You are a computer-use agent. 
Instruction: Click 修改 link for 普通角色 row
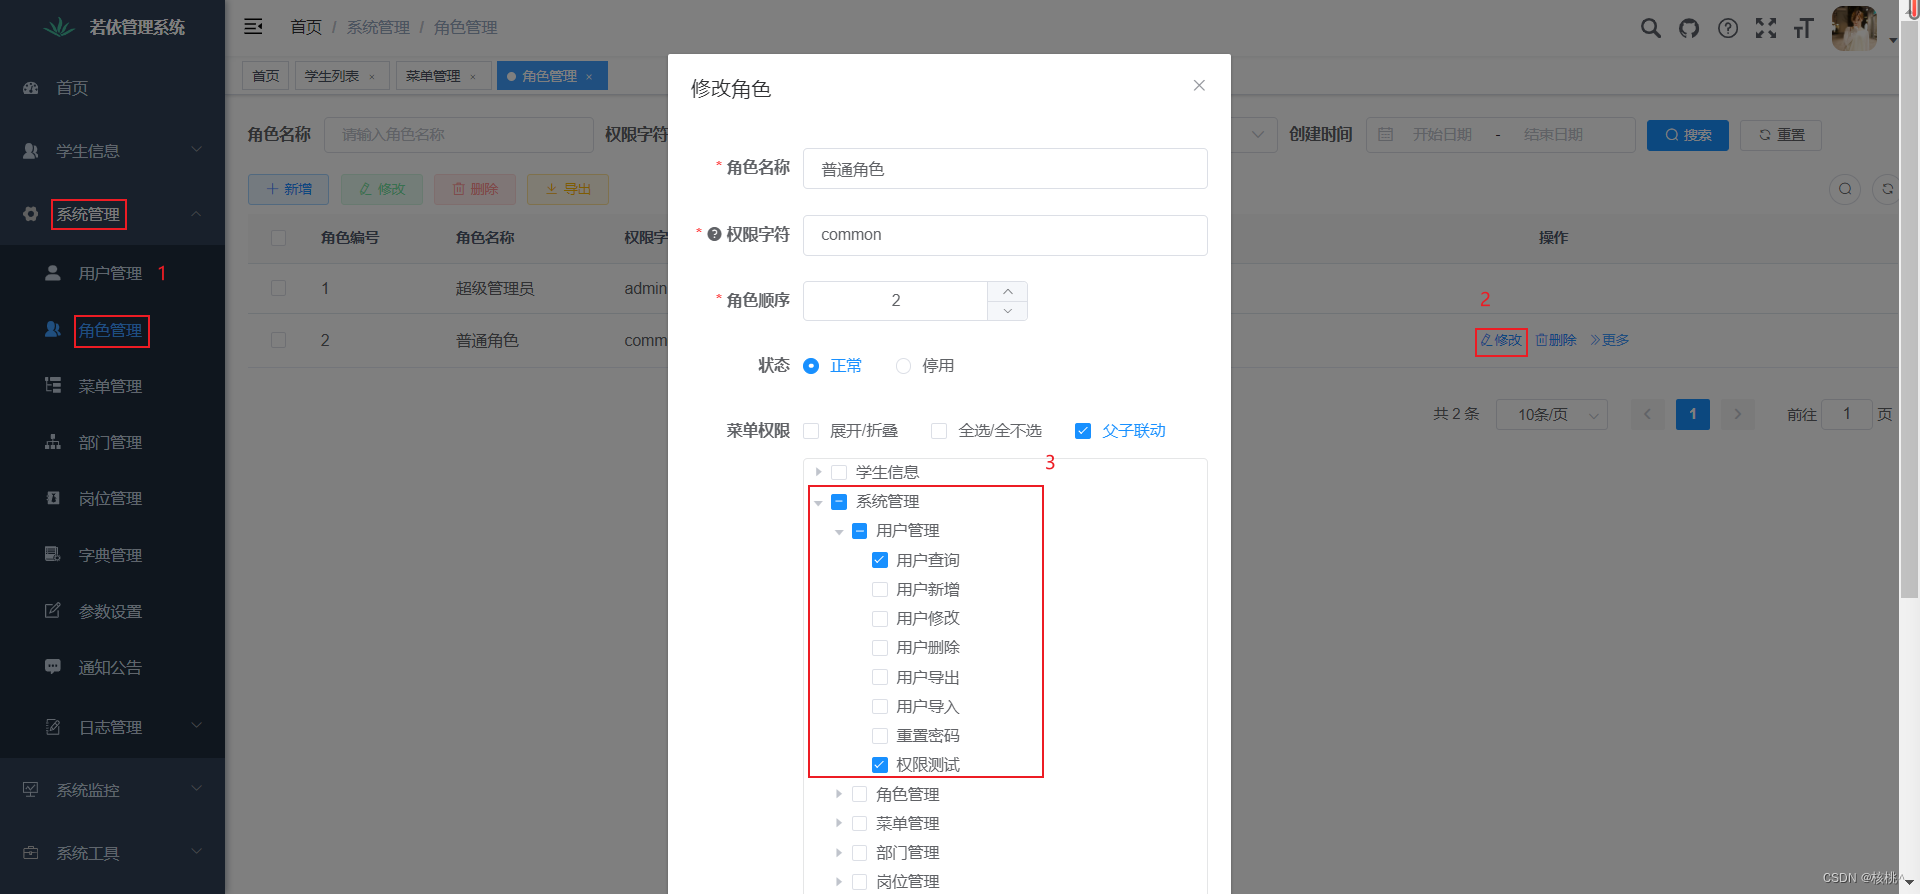pos(1501,340)
